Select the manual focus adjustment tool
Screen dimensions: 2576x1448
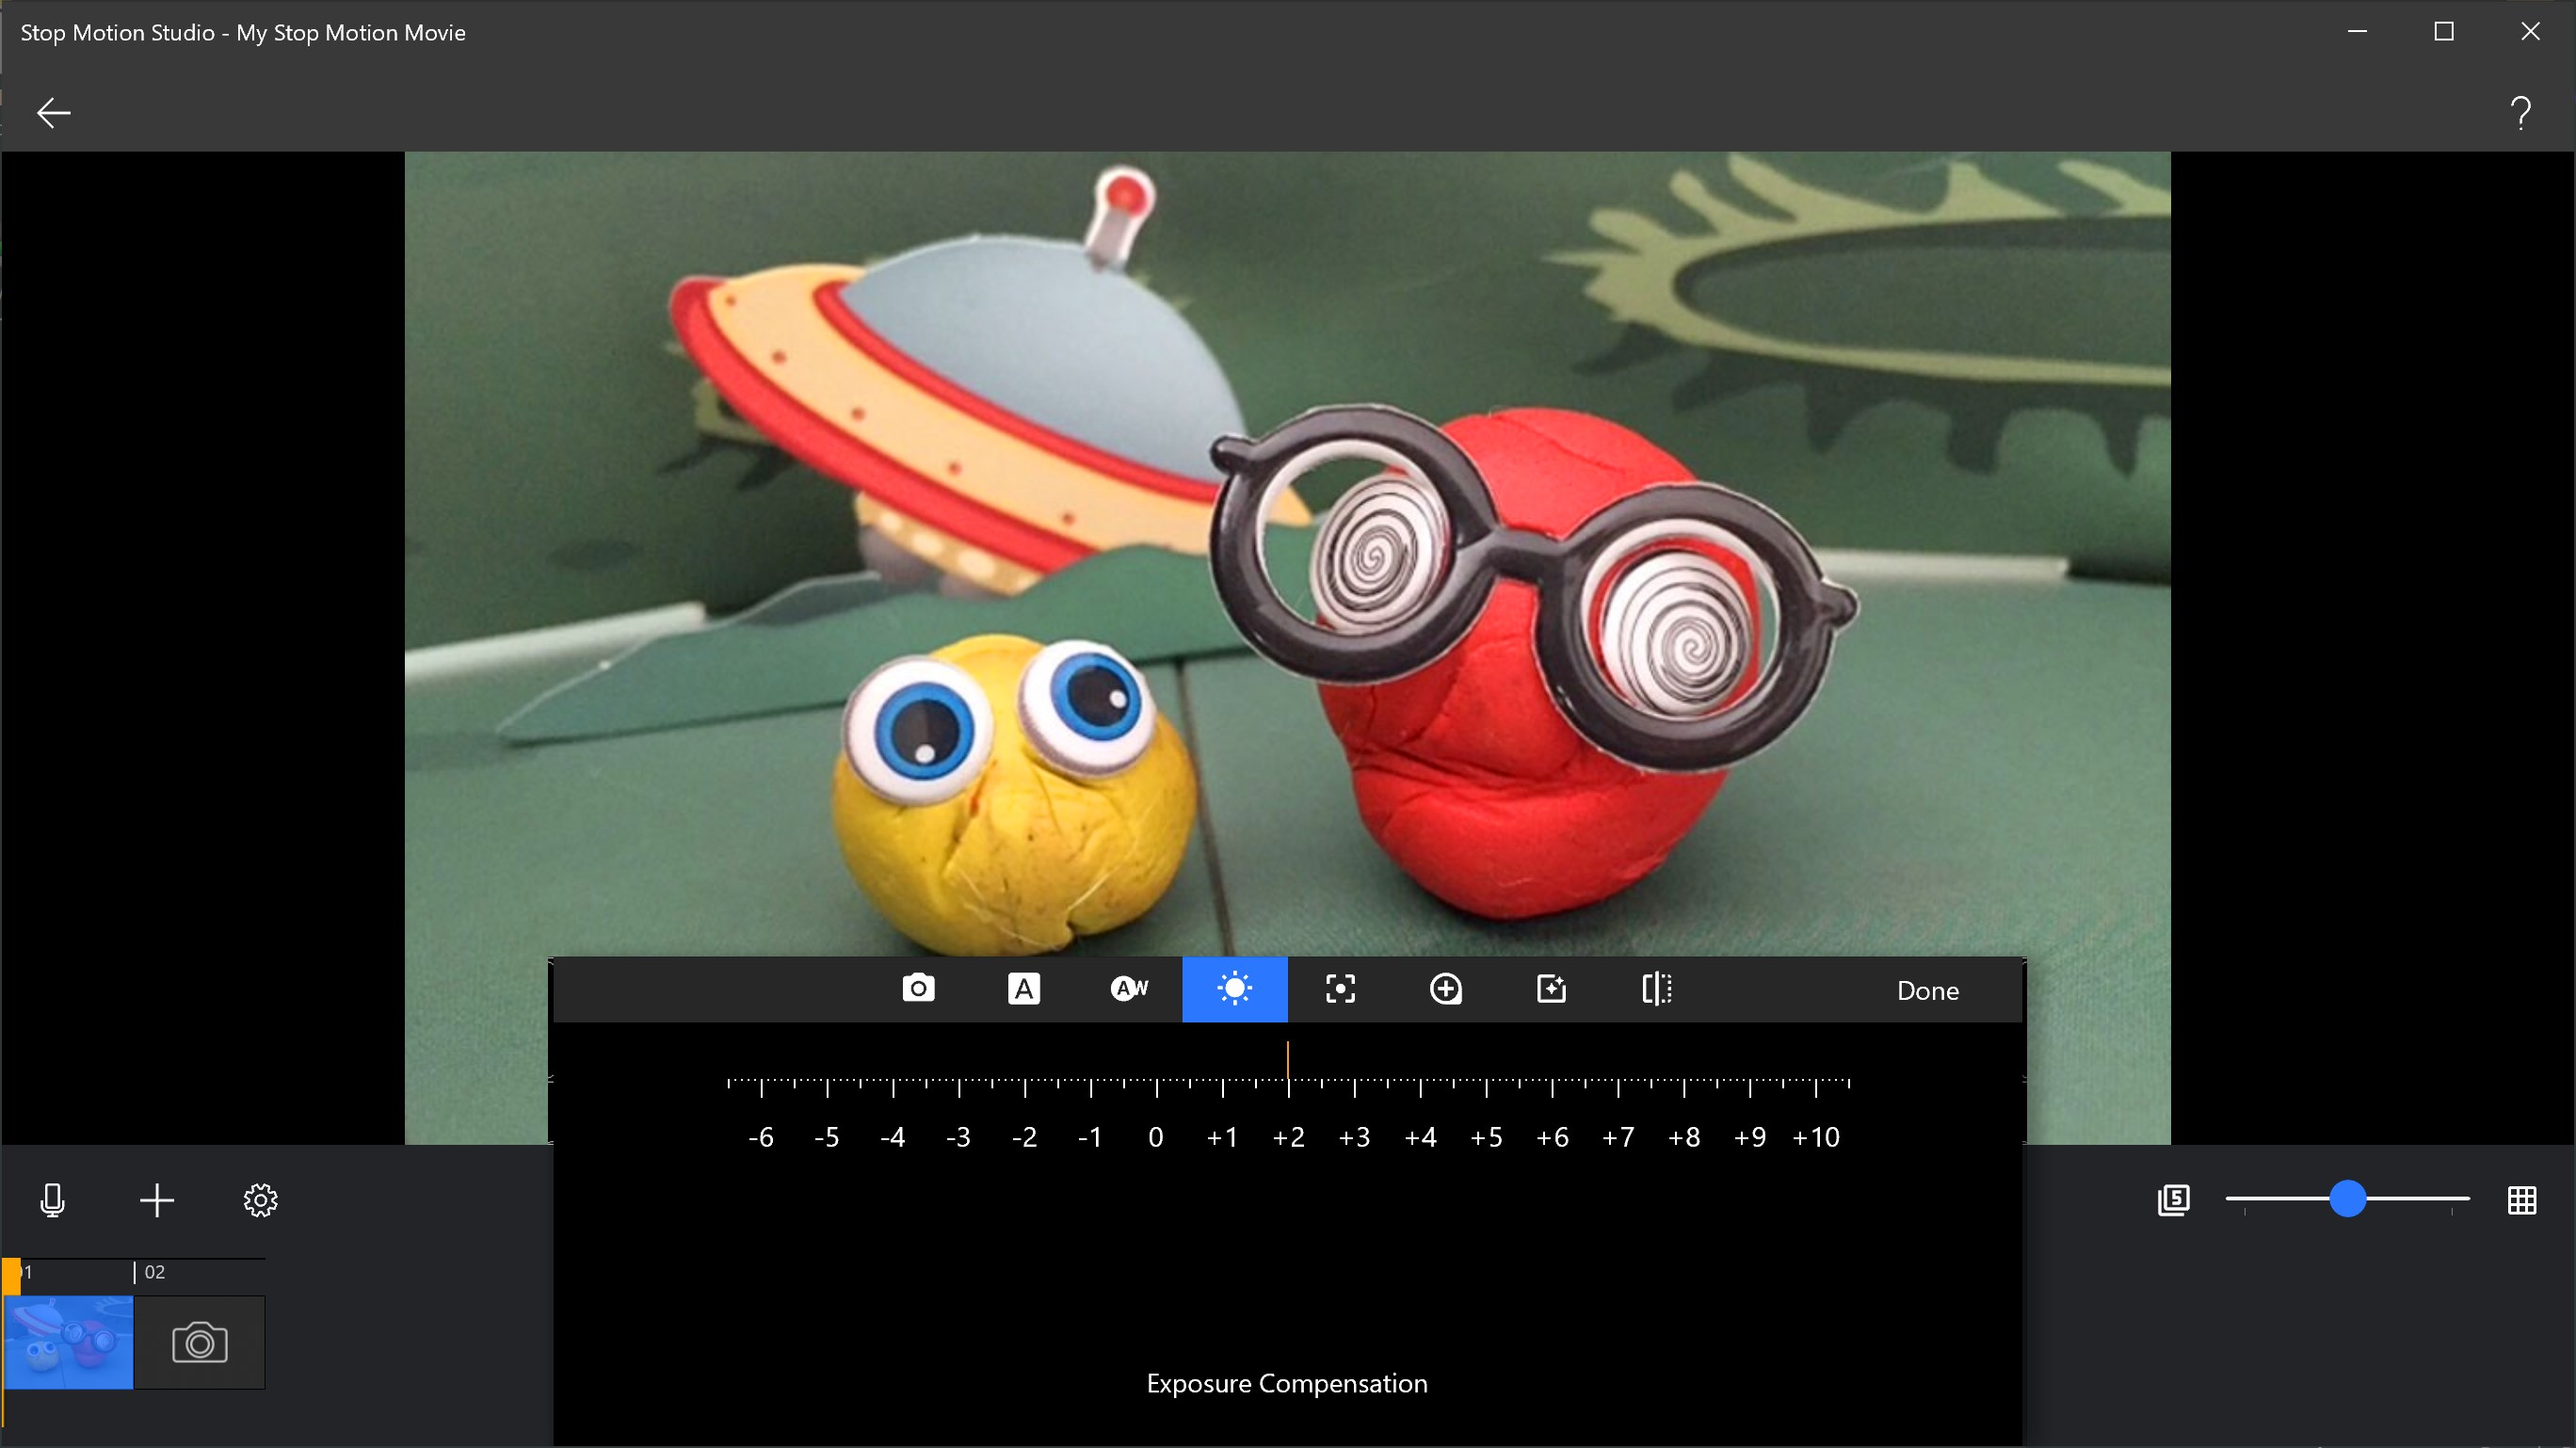(x=1340, y=989)
